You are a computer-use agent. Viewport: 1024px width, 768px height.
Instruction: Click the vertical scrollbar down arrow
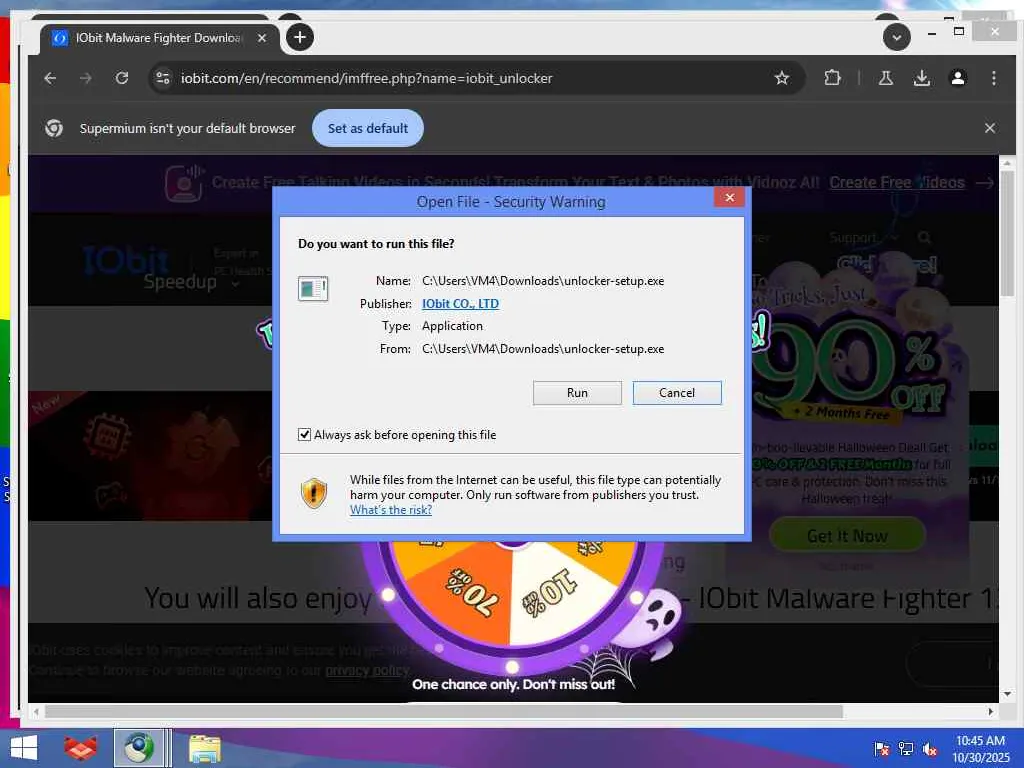point(1007,694)
